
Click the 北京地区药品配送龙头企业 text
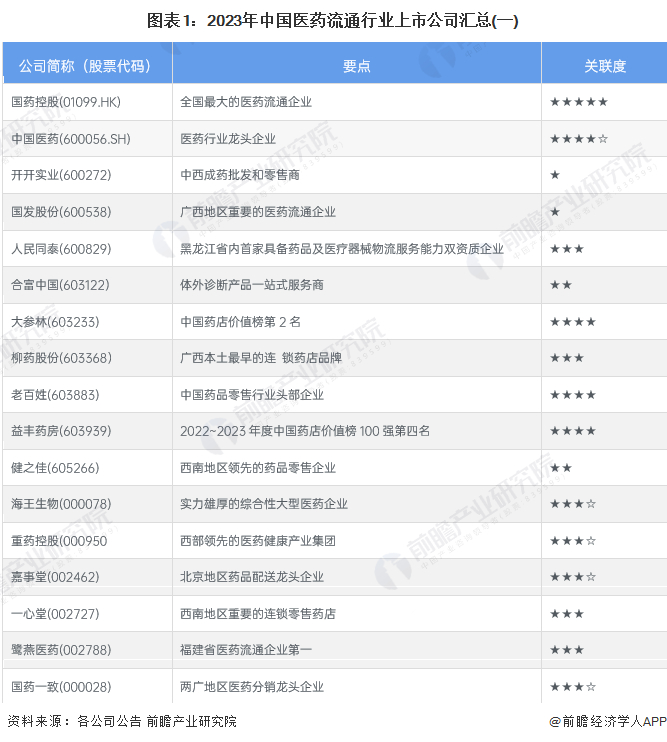pos(252,577)
